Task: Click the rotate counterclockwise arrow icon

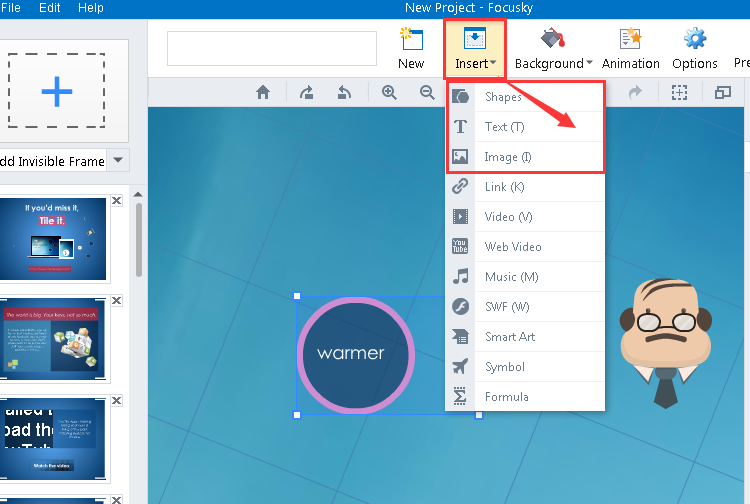Action: [x=344, y=92]
